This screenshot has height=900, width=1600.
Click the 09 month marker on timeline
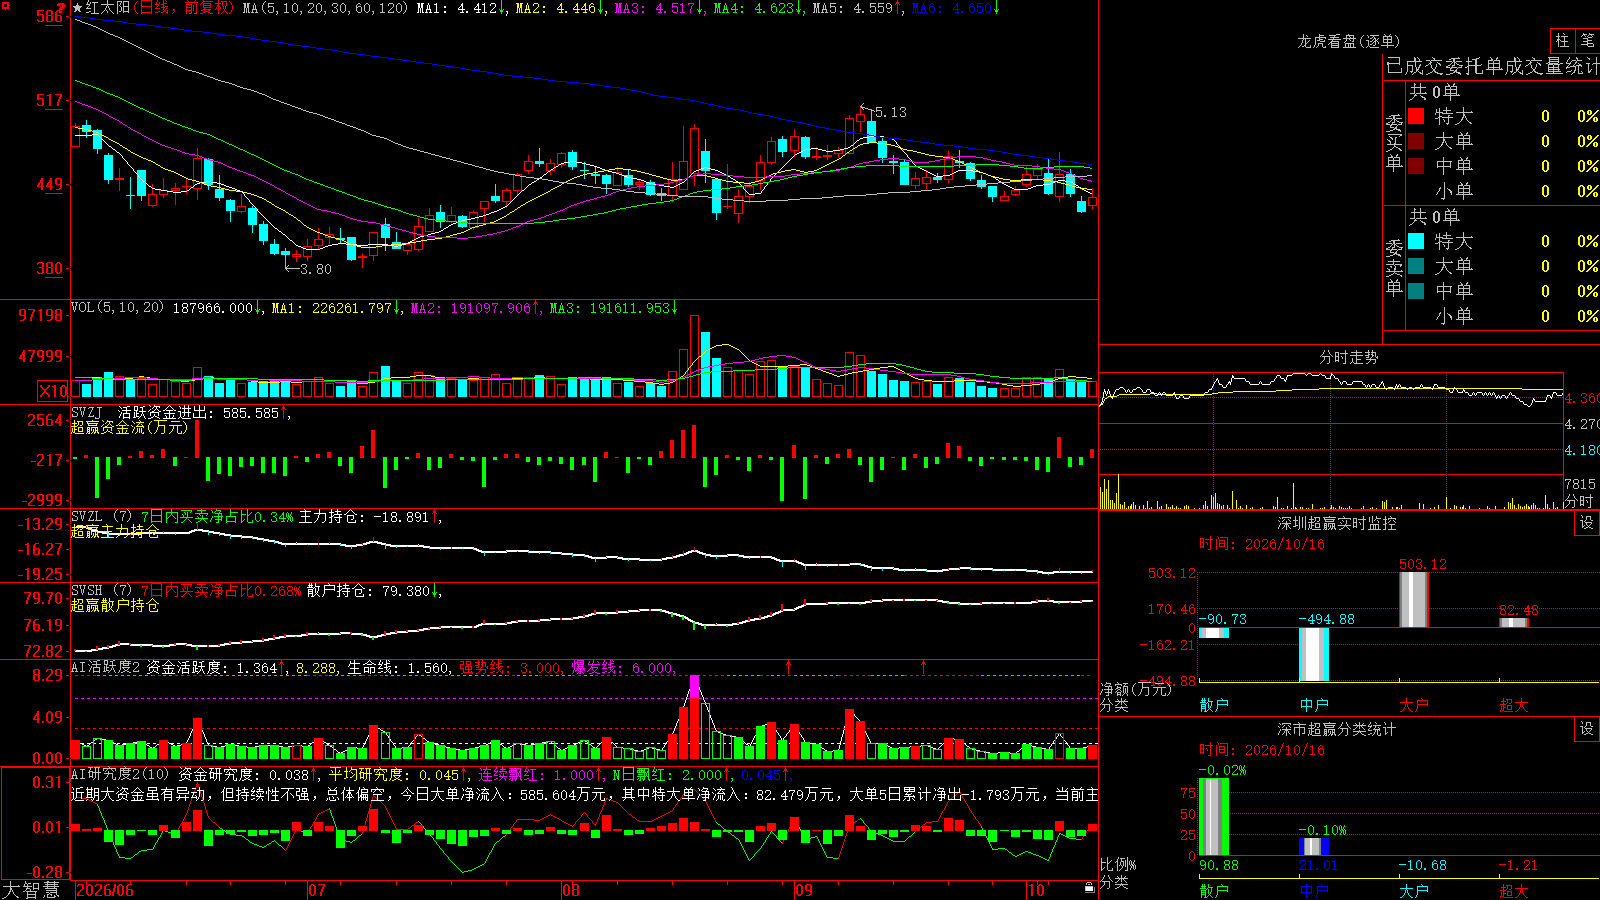[x=804, y=890]
